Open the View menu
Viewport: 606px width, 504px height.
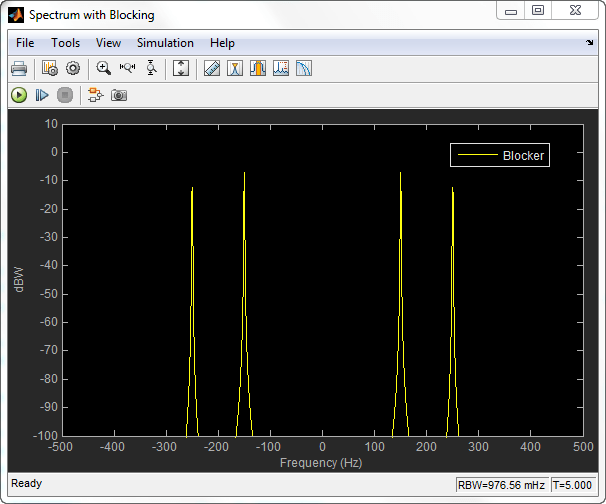point(108,43)
